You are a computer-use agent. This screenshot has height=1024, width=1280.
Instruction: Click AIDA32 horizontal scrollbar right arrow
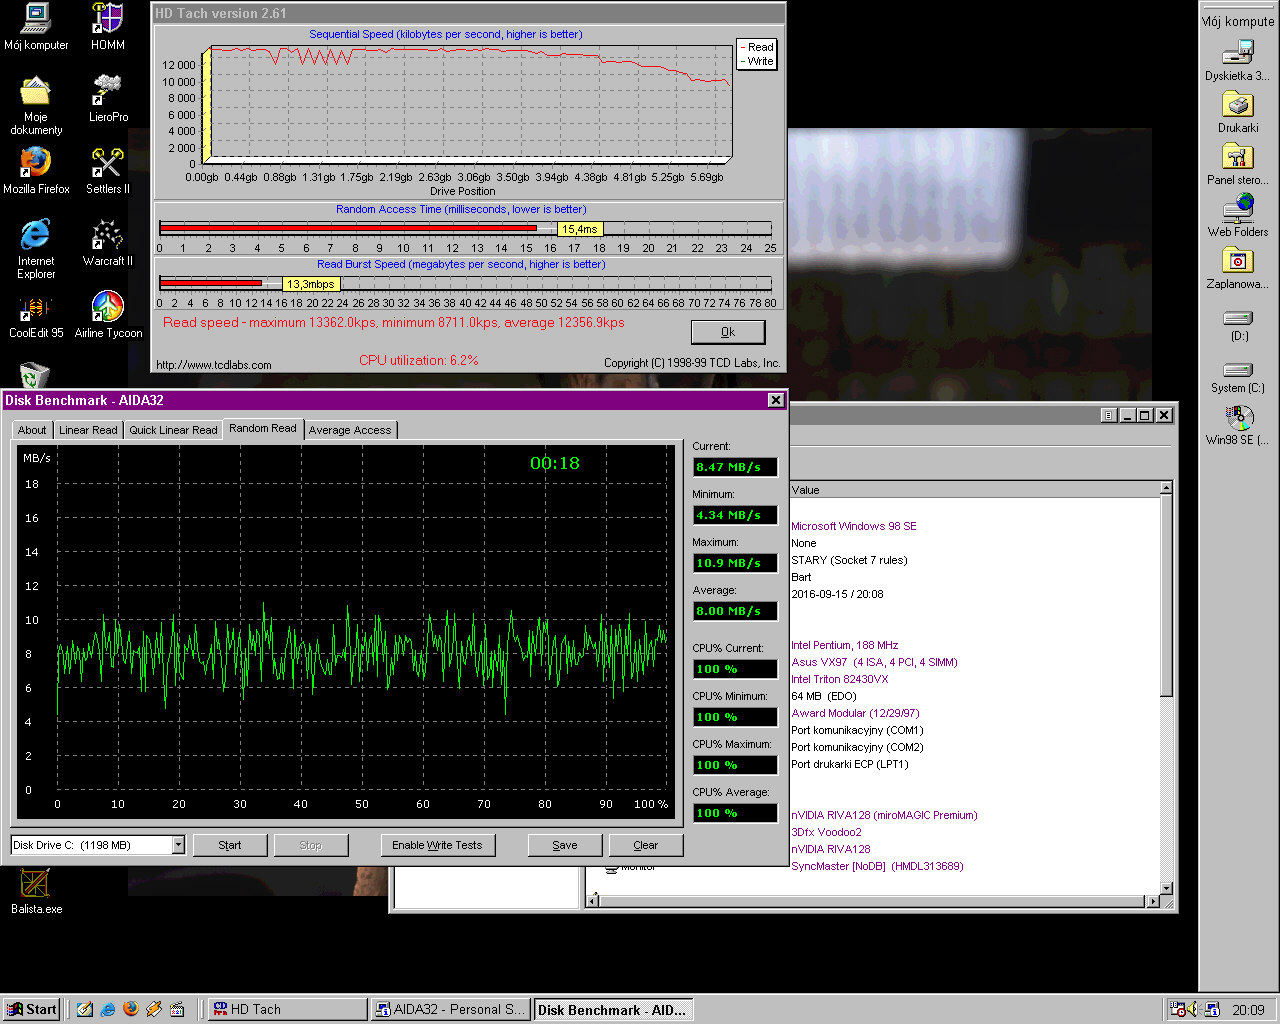click(1153, 902)
